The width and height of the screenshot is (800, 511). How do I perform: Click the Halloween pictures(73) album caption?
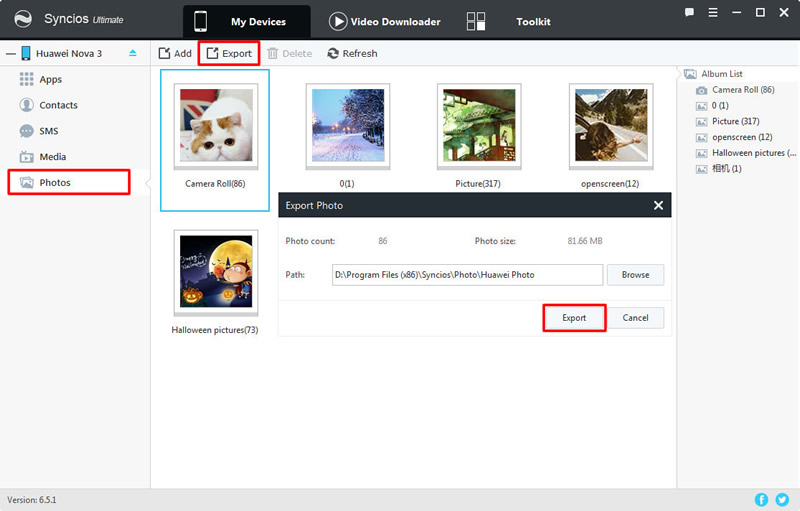[x=215, y=330]
